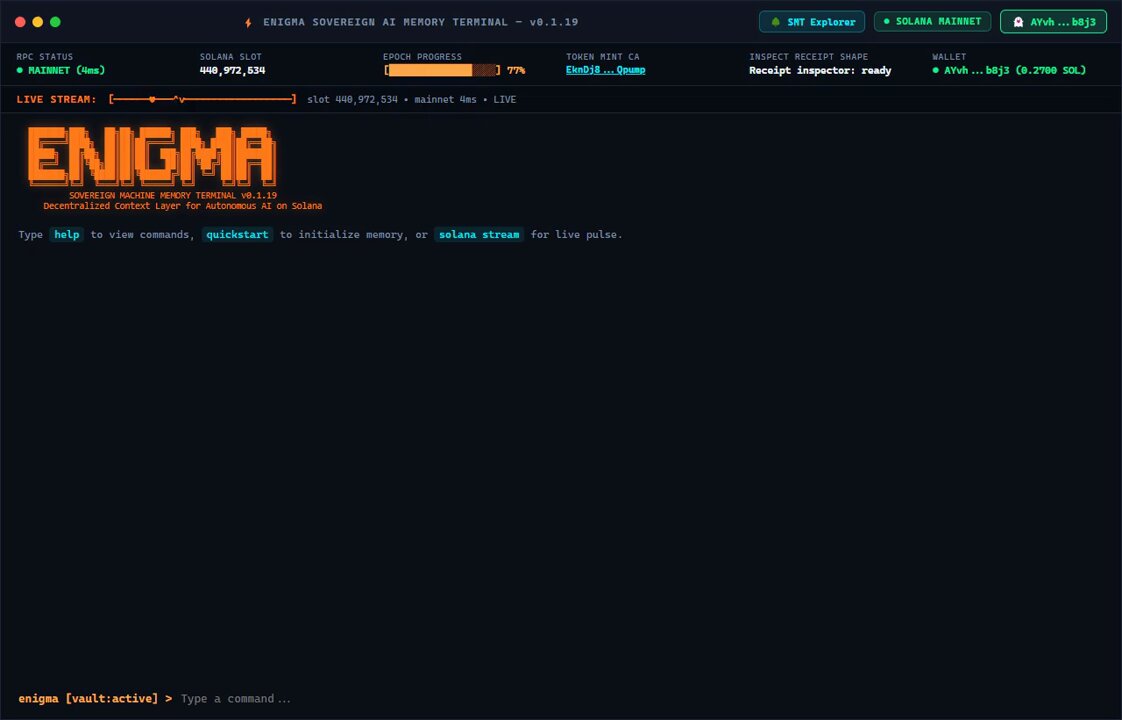Click the solana slot value 440,972,534
The image size is (1122, 720).
coord(233,70)
